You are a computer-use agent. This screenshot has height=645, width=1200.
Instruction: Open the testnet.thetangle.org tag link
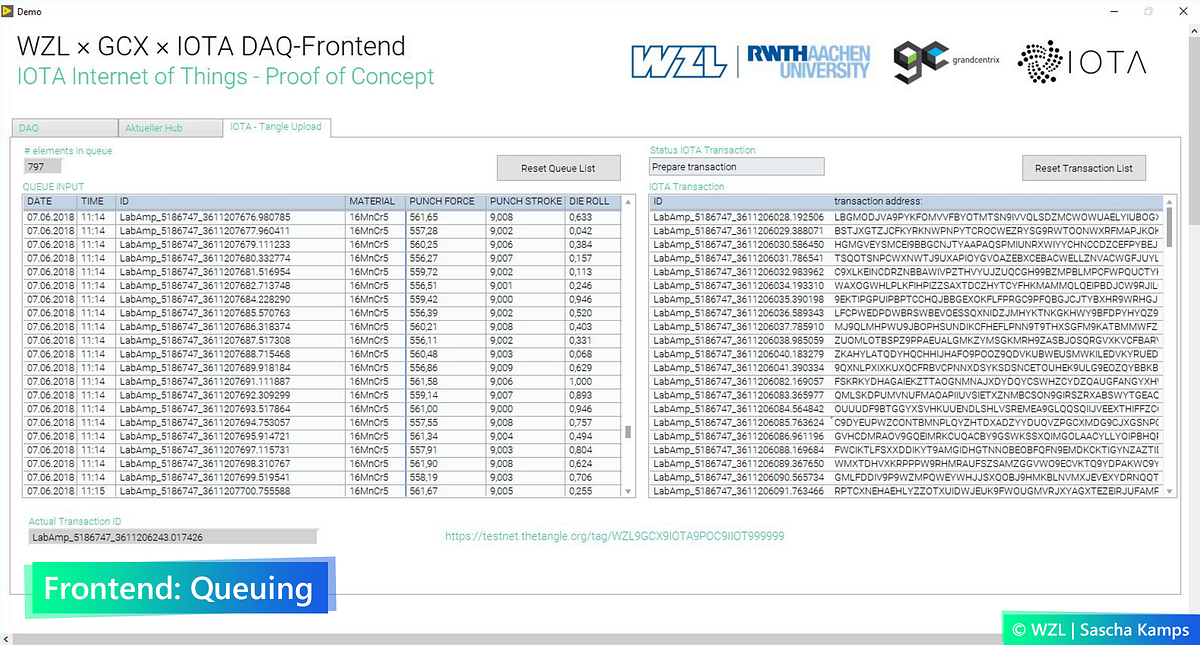(615, 536)
